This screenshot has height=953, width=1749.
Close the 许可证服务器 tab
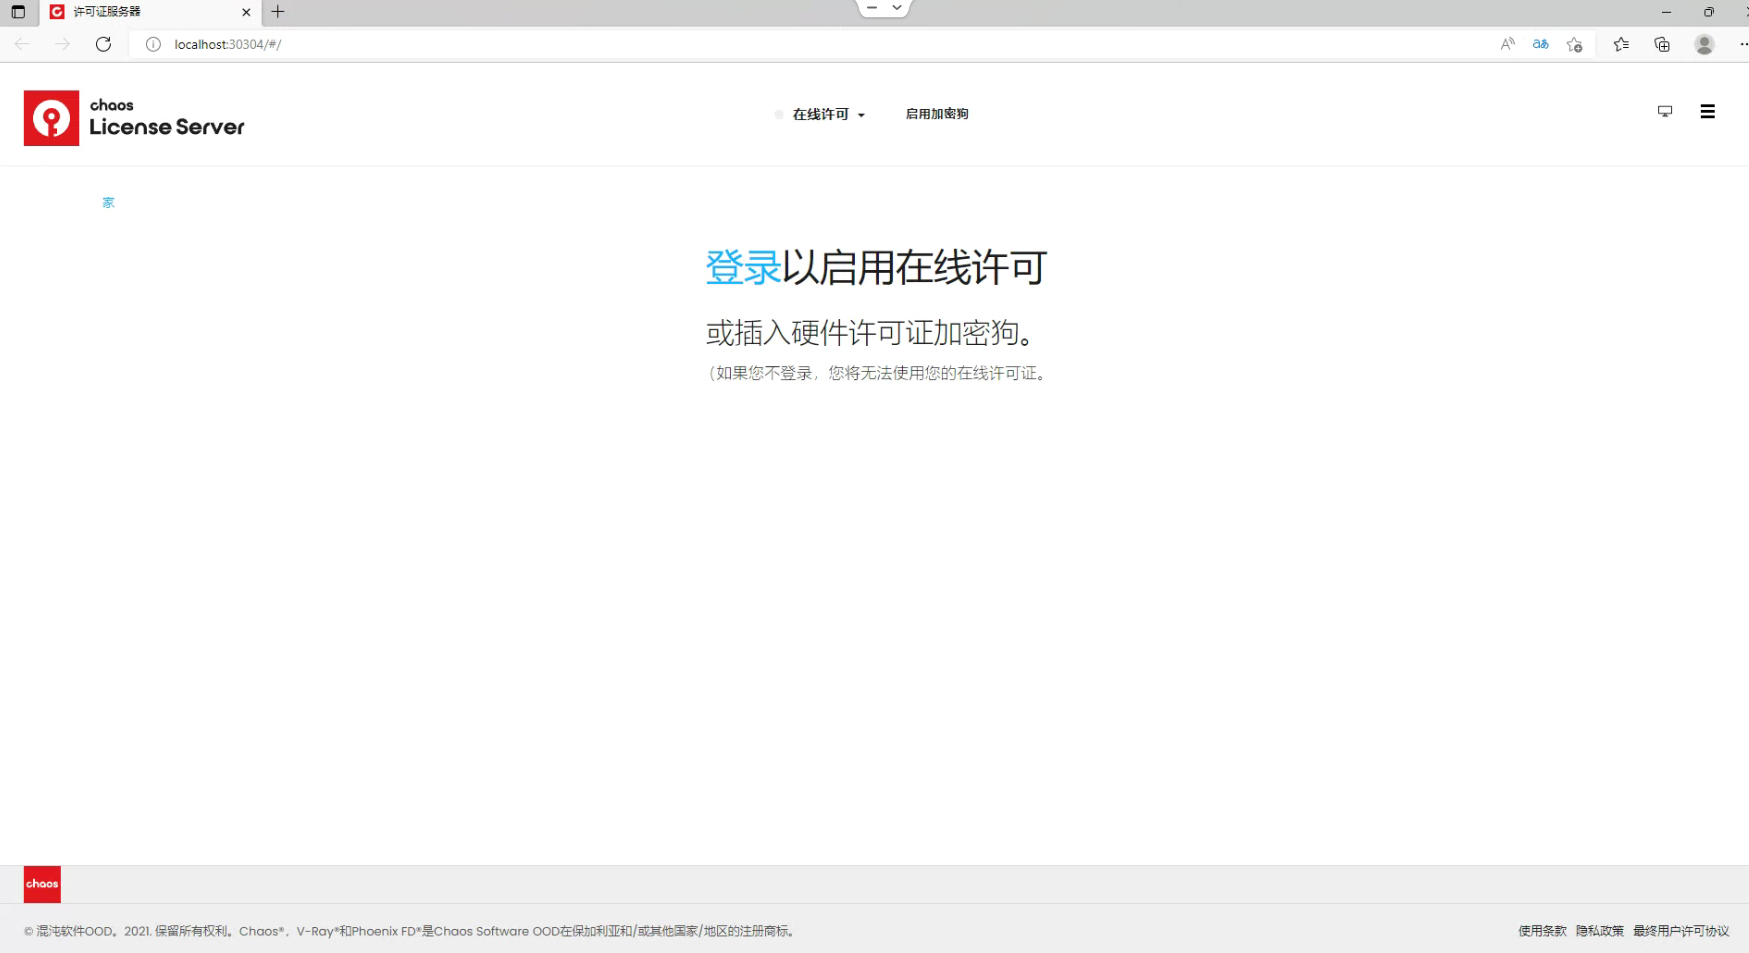(x=246, y=12)
